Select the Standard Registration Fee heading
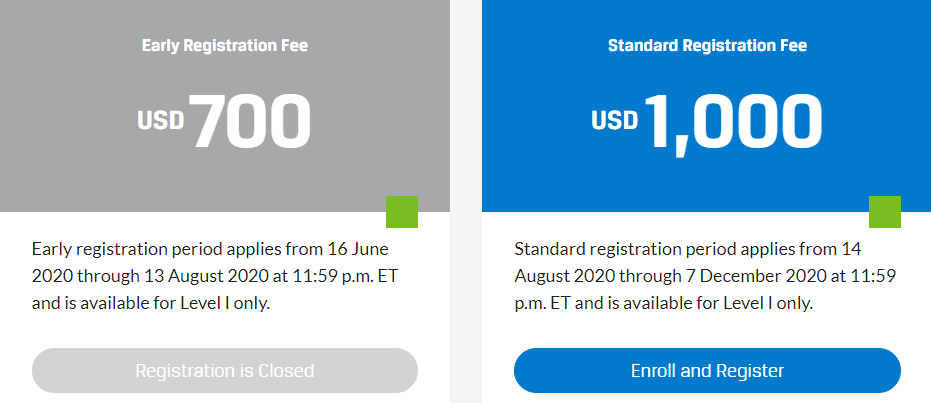 707,45
